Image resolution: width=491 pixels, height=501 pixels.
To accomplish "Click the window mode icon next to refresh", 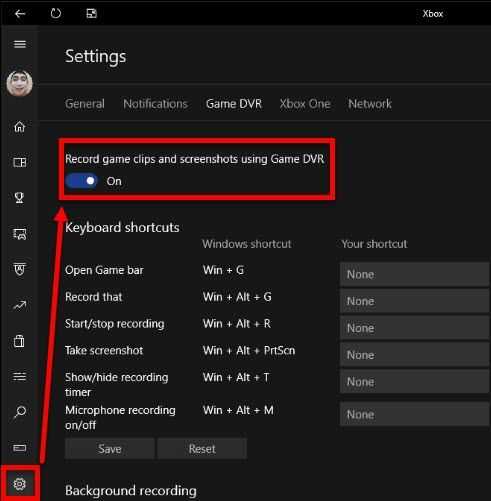I will point(91,13).
